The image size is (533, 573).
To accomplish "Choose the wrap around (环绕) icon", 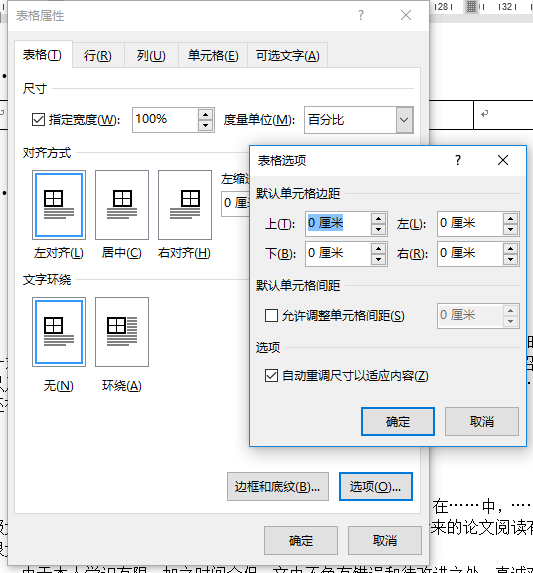I will pos(122,332).
